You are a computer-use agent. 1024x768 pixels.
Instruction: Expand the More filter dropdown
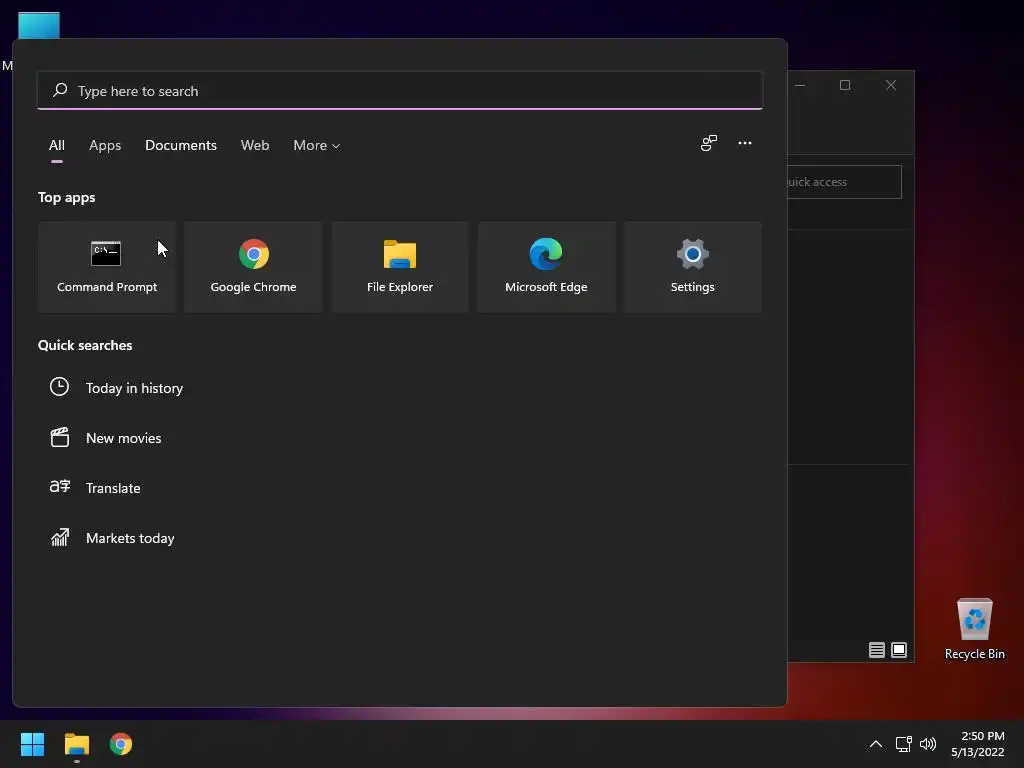point(317,146)
